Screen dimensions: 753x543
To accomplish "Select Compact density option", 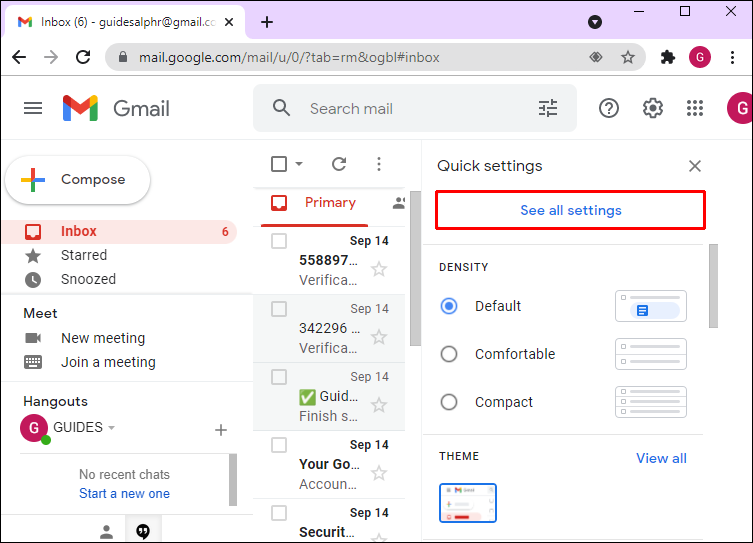I will [449, 402].
